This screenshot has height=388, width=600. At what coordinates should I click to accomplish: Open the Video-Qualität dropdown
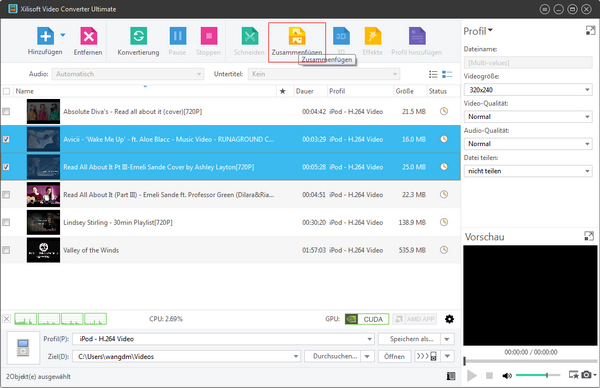pos(528,117)
